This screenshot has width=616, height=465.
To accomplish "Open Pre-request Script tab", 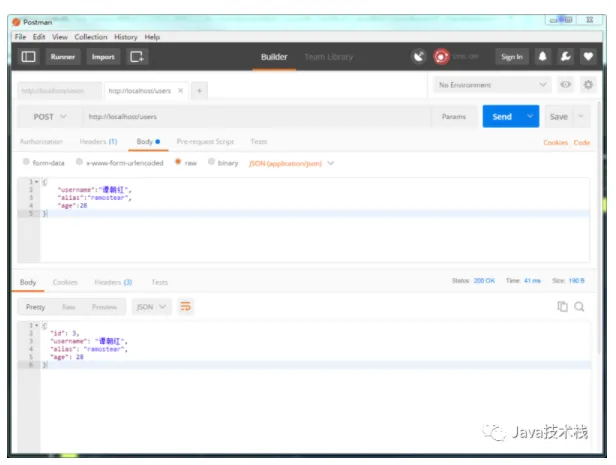I will pos(205,141).
